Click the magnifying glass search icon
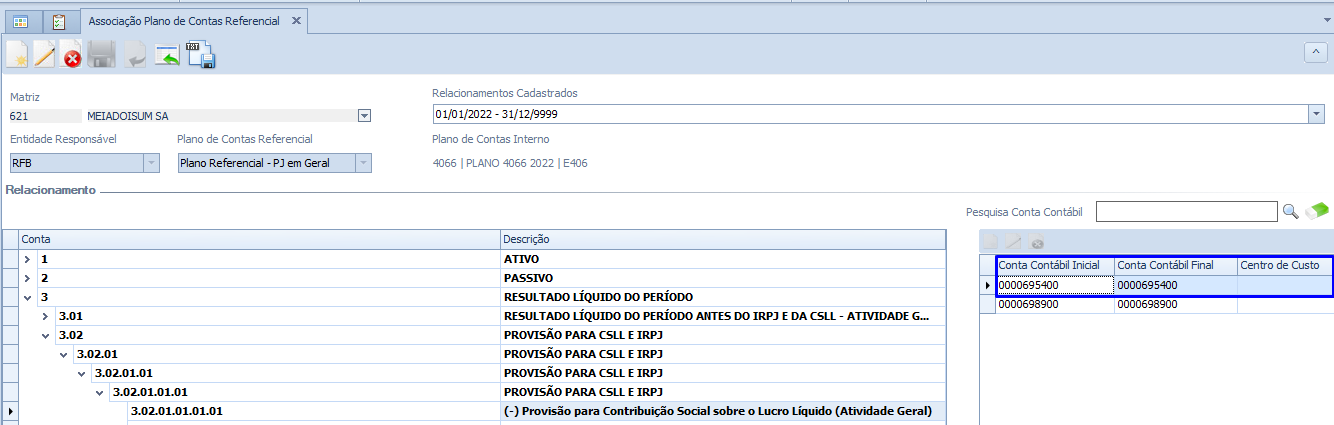 click(1291, 211)
